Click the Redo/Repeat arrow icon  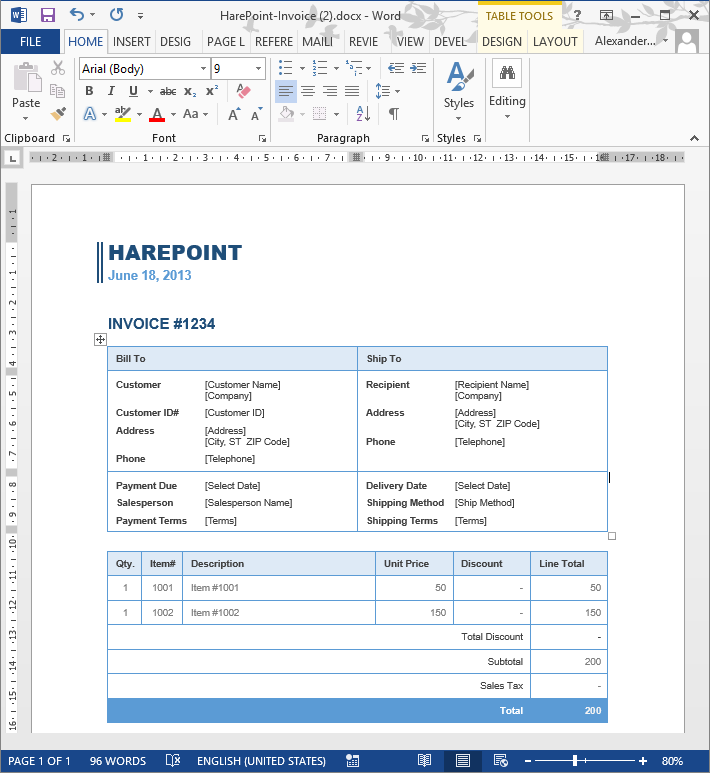[116, 15]
